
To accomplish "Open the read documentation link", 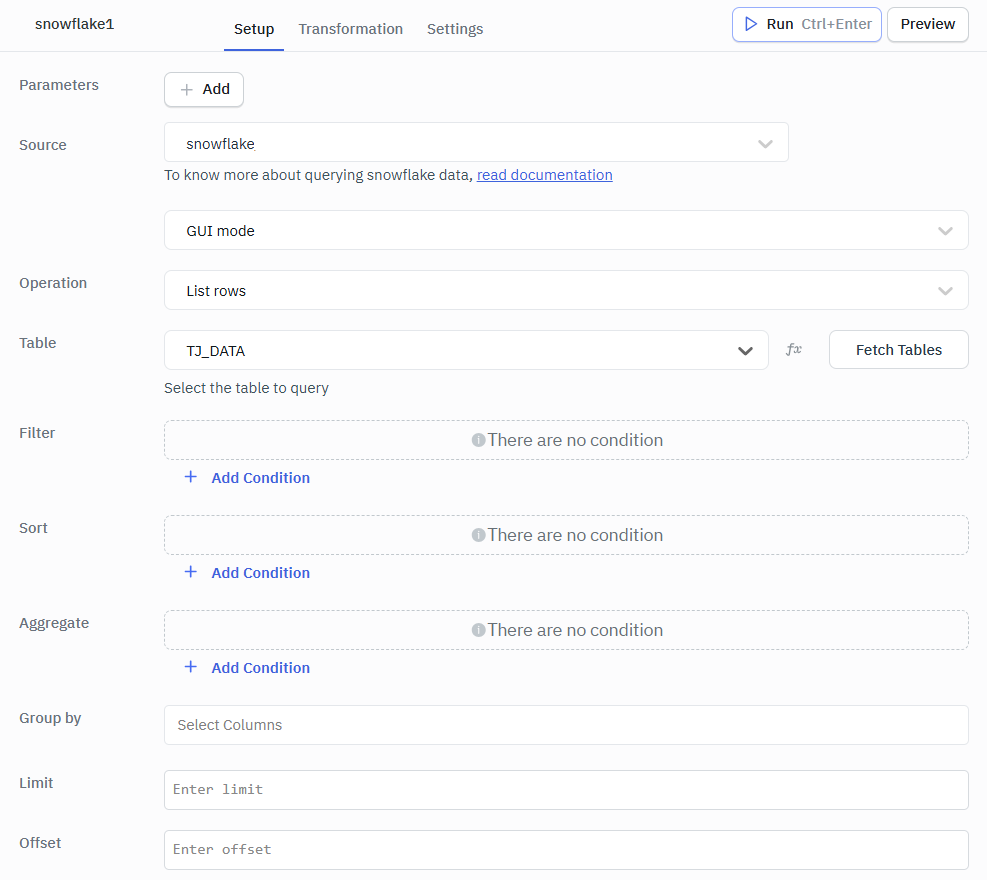I will click(544, 175).
